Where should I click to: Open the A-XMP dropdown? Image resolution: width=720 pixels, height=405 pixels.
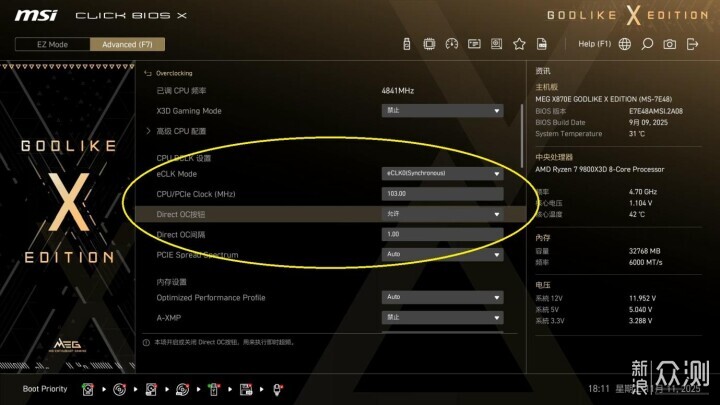pos(442,318)
